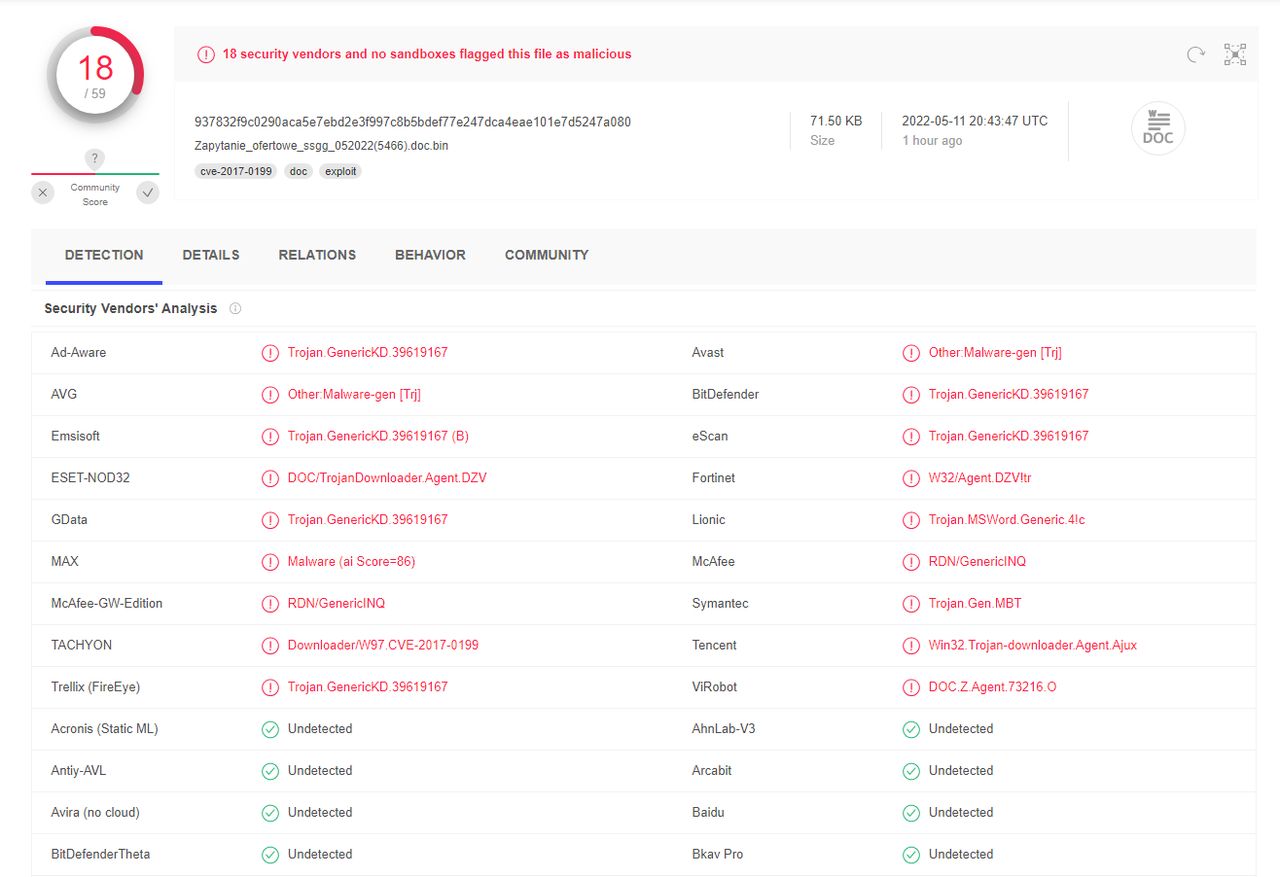Click alert icon in Lionic row
This screenshot has width=1280, height=877.
(x=911, y=520)
